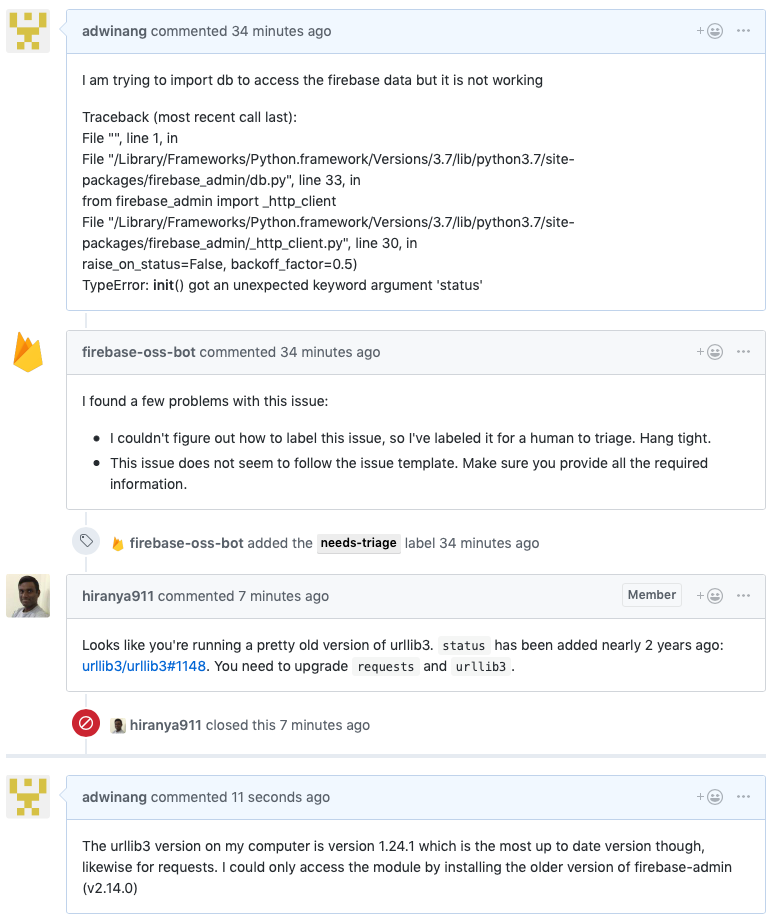Open firebase-oss-bot's Firebase logo avatar
The image size is (770, 916).
point(28,352)
